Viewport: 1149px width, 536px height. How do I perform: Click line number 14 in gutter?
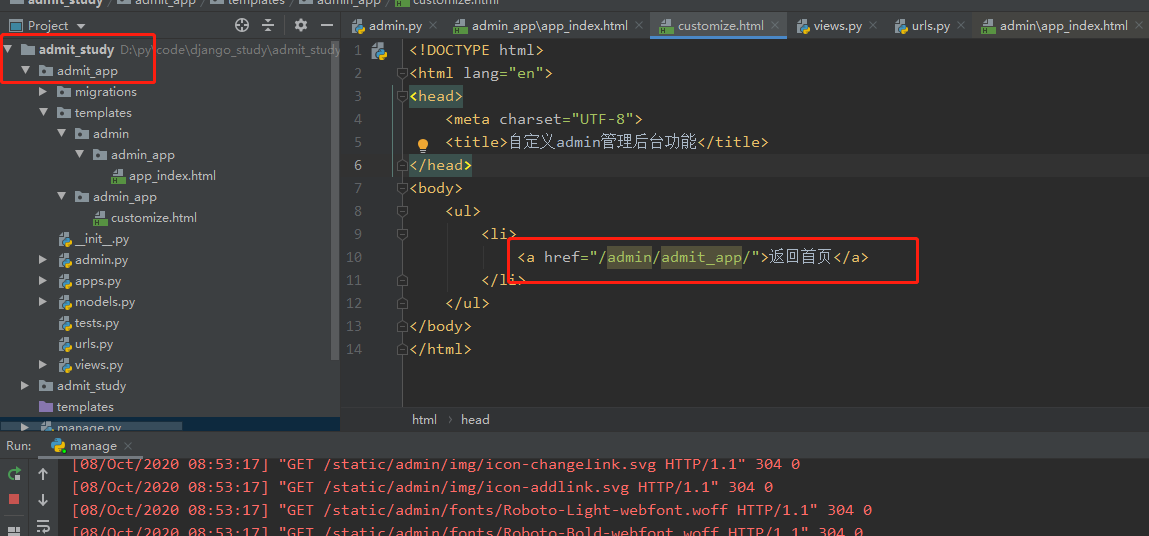pyautogui.click(x=354, y=349)
